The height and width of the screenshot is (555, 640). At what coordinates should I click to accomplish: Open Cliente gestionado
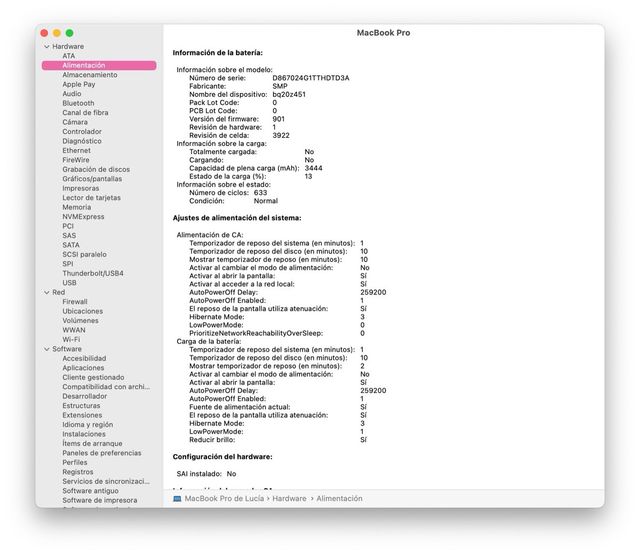[x=93, y=377]
